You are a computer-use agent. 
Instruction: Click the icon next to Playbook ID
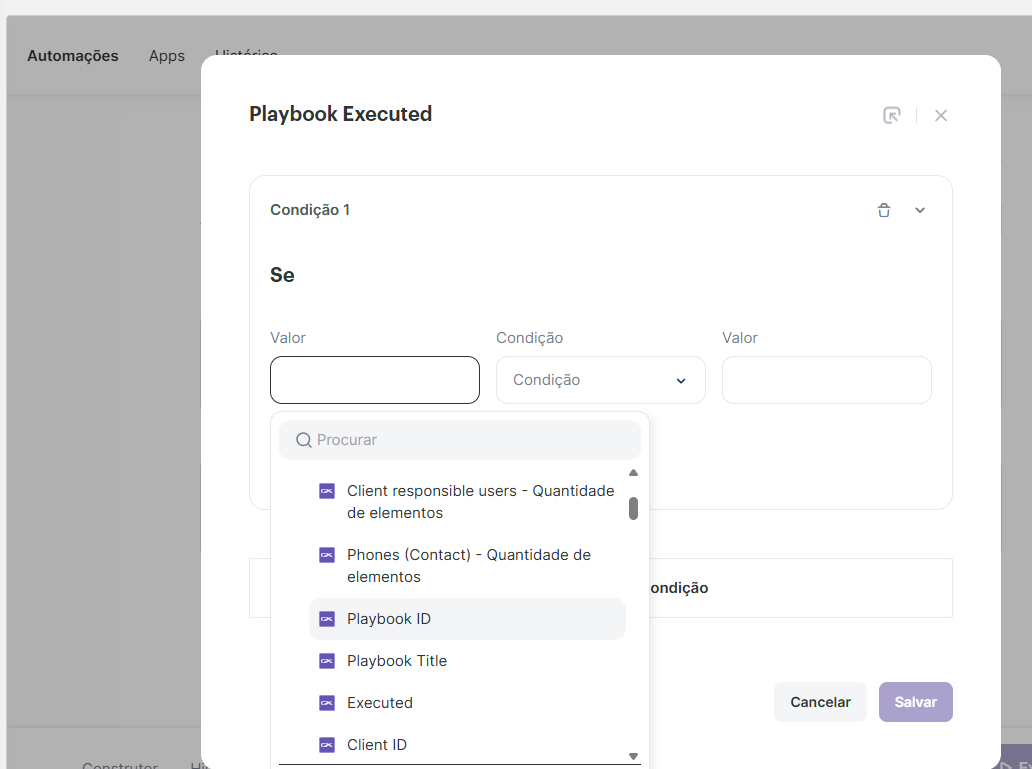[327, 619]
